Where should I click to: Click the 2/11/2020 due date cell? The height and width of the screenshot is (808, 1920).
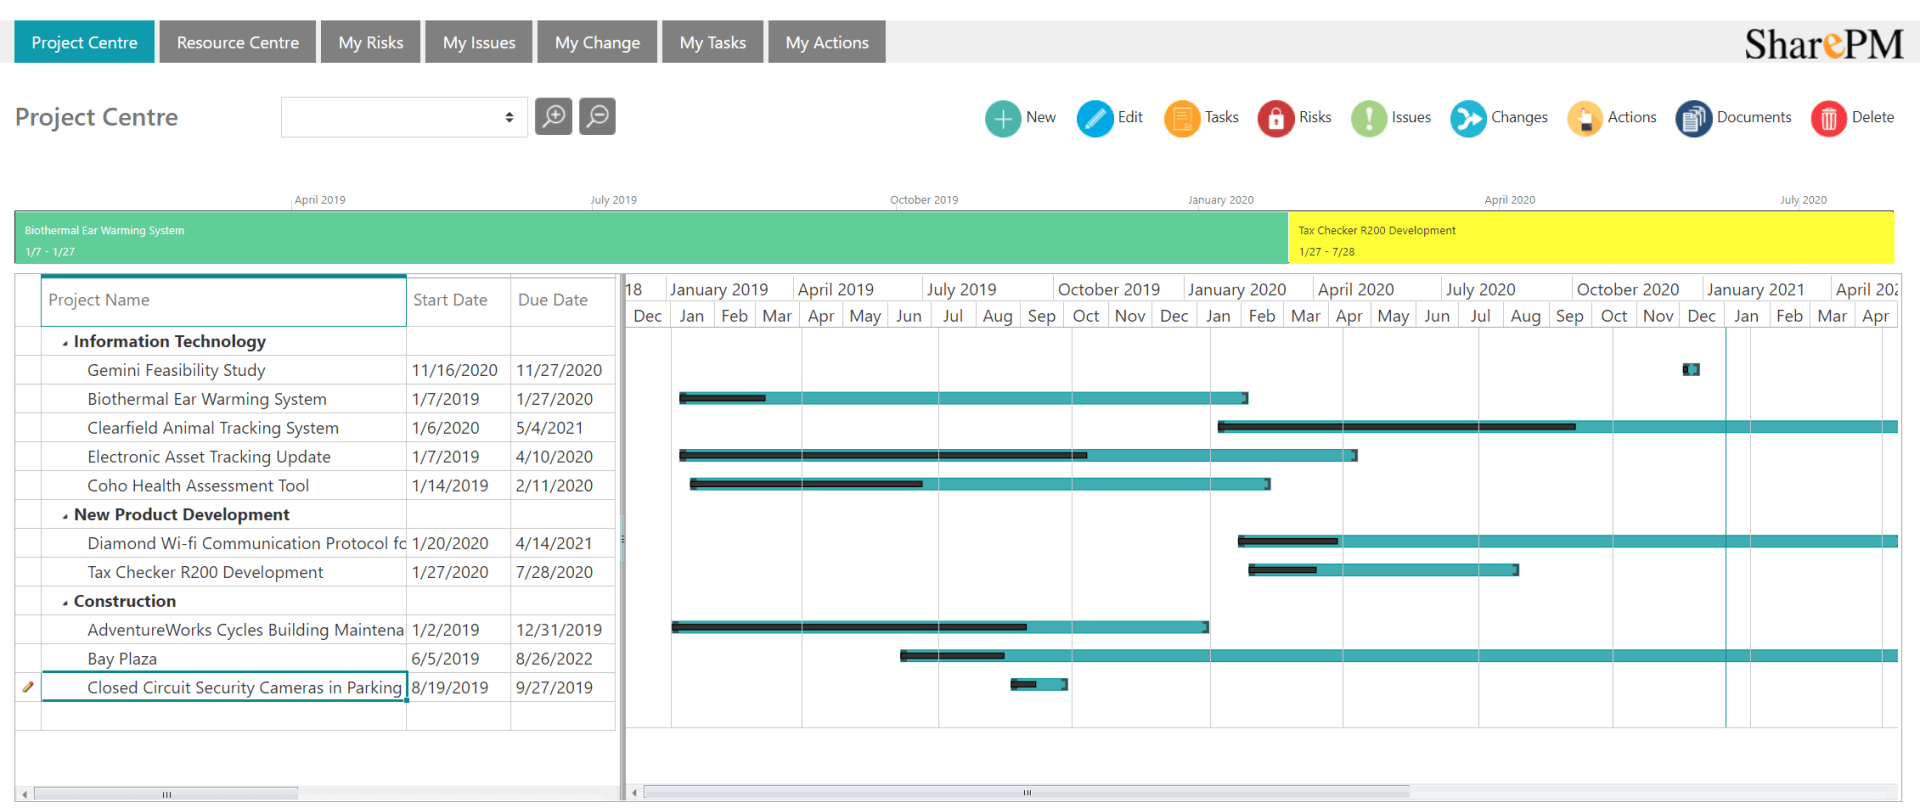click(562, 486)
